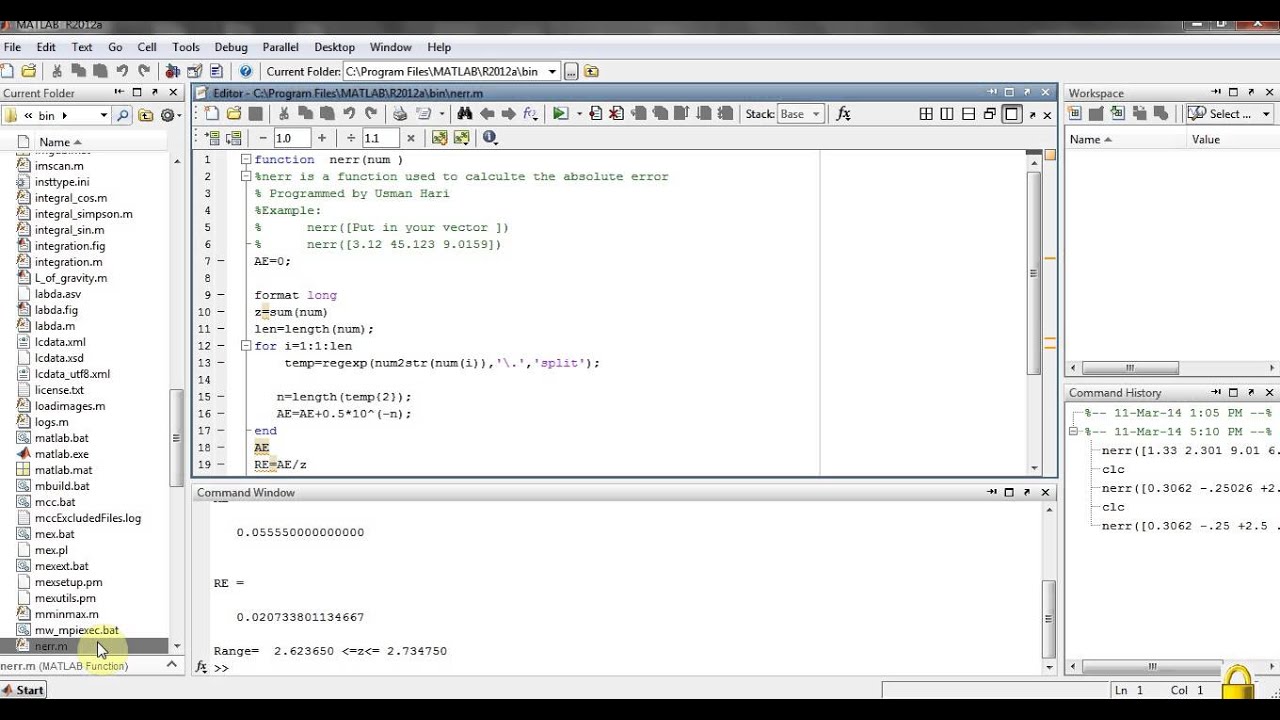Screen dimensions: 1280x720
Task: Click the Print icon in the Editor toolbar
Action: (x=400, y=114)
